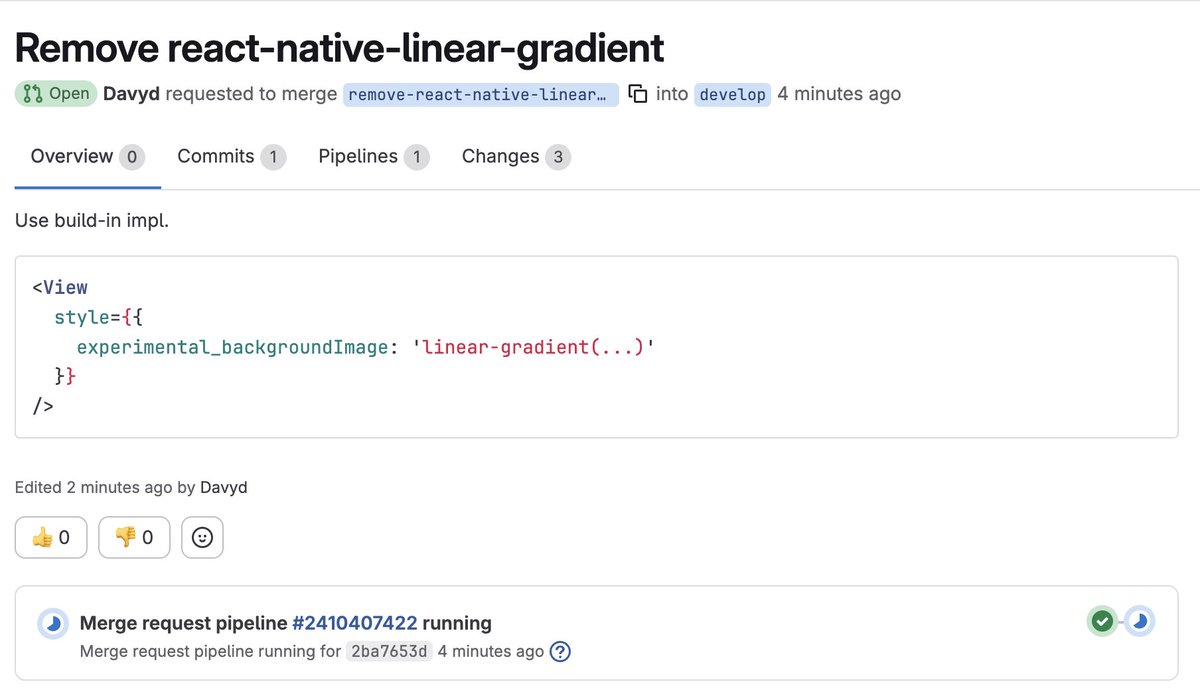Click the Open status badge
Image resolution: width=1200 pixels, height=694 pixels.
pyautogui.click(x=56, y=94)
